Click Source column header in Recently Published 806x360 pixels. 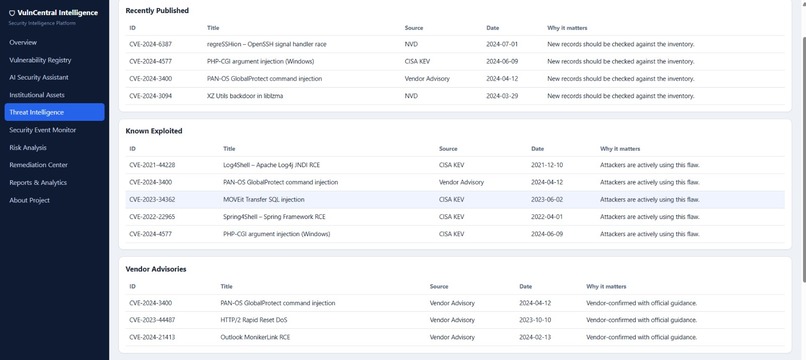coord(414,28)
